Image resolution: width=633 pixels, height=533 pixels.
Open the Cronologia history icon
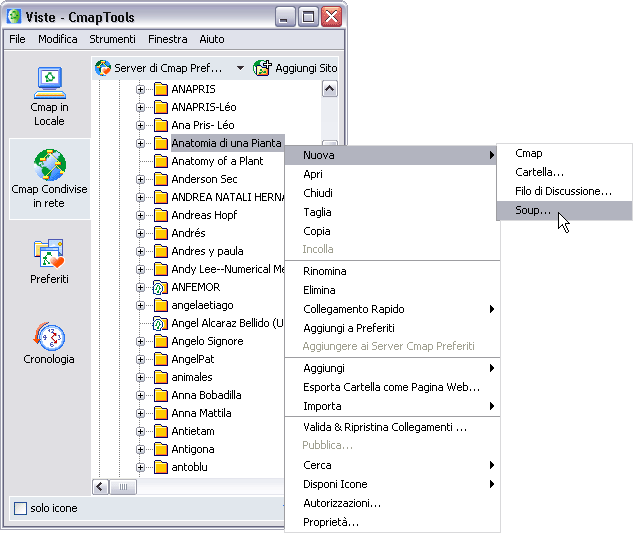point(49,336)
